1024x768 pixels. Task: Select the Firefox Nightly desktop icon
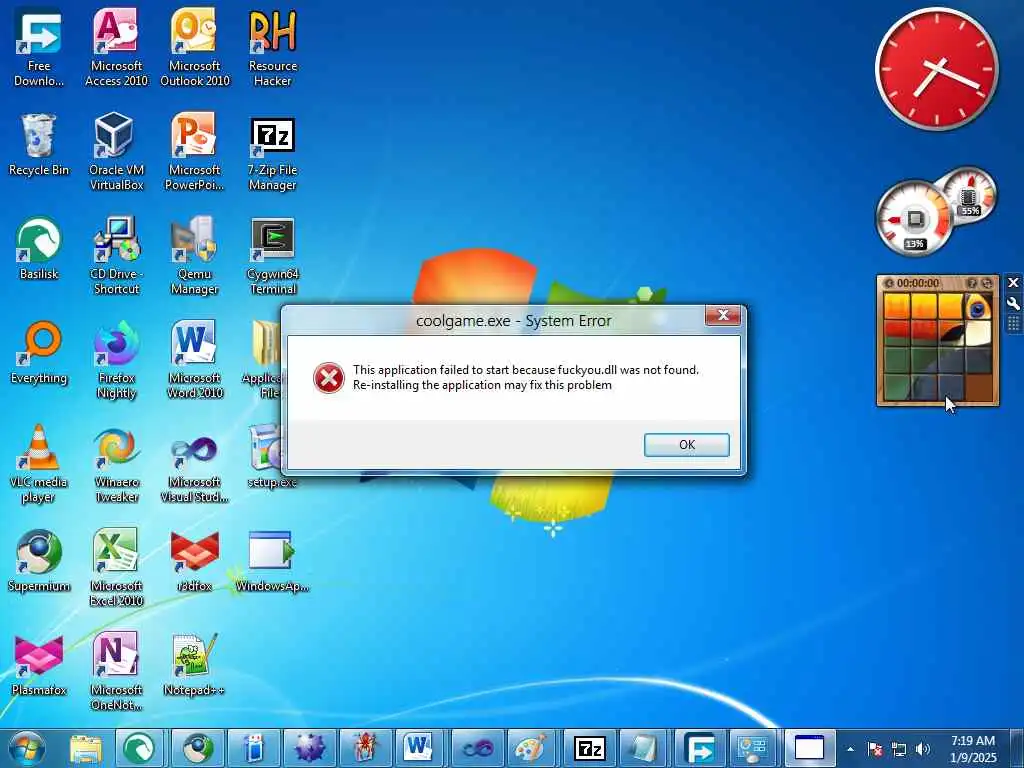point(116,360)
